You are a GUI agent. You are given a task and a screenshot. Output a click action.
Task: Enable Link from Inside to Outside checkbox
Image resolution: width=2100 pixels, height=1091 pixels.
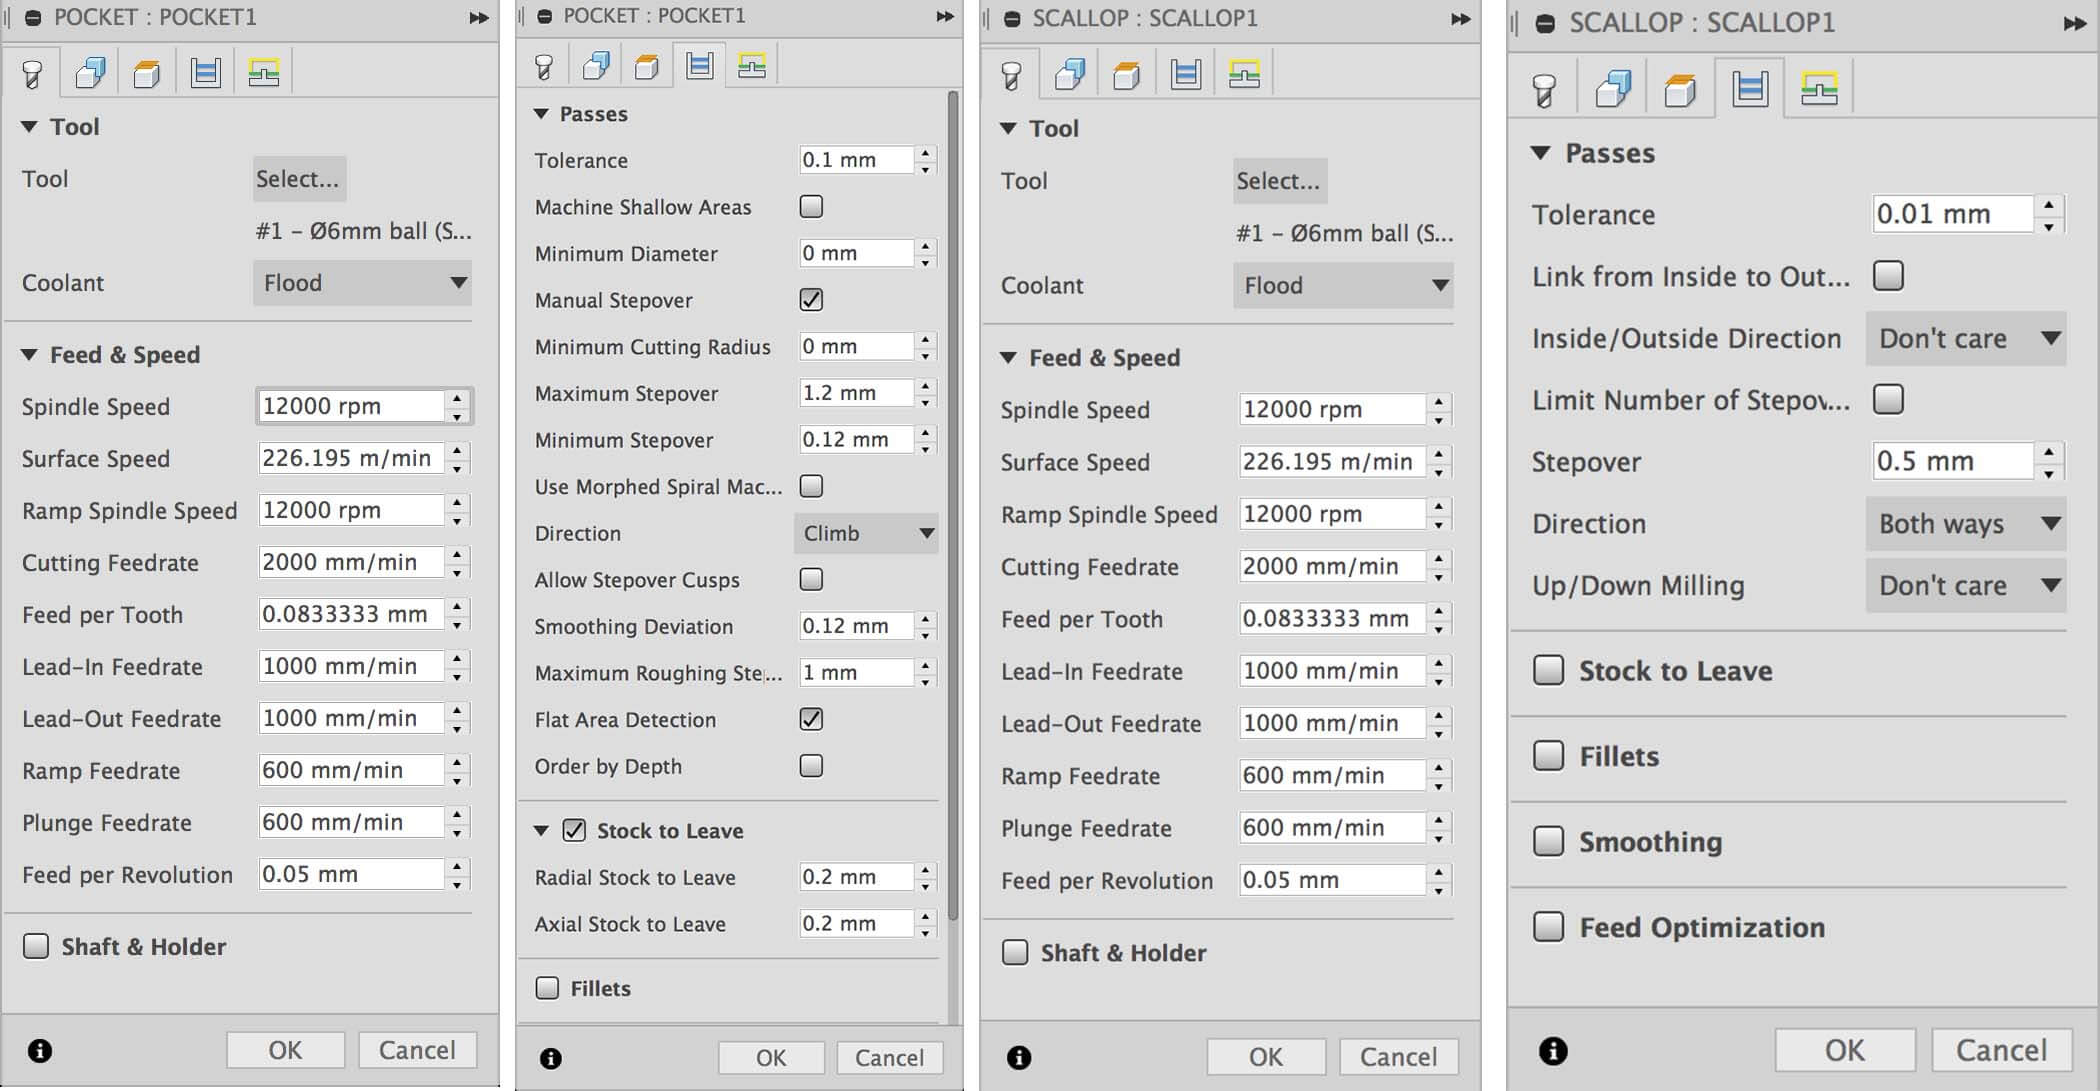[1888, 276]
